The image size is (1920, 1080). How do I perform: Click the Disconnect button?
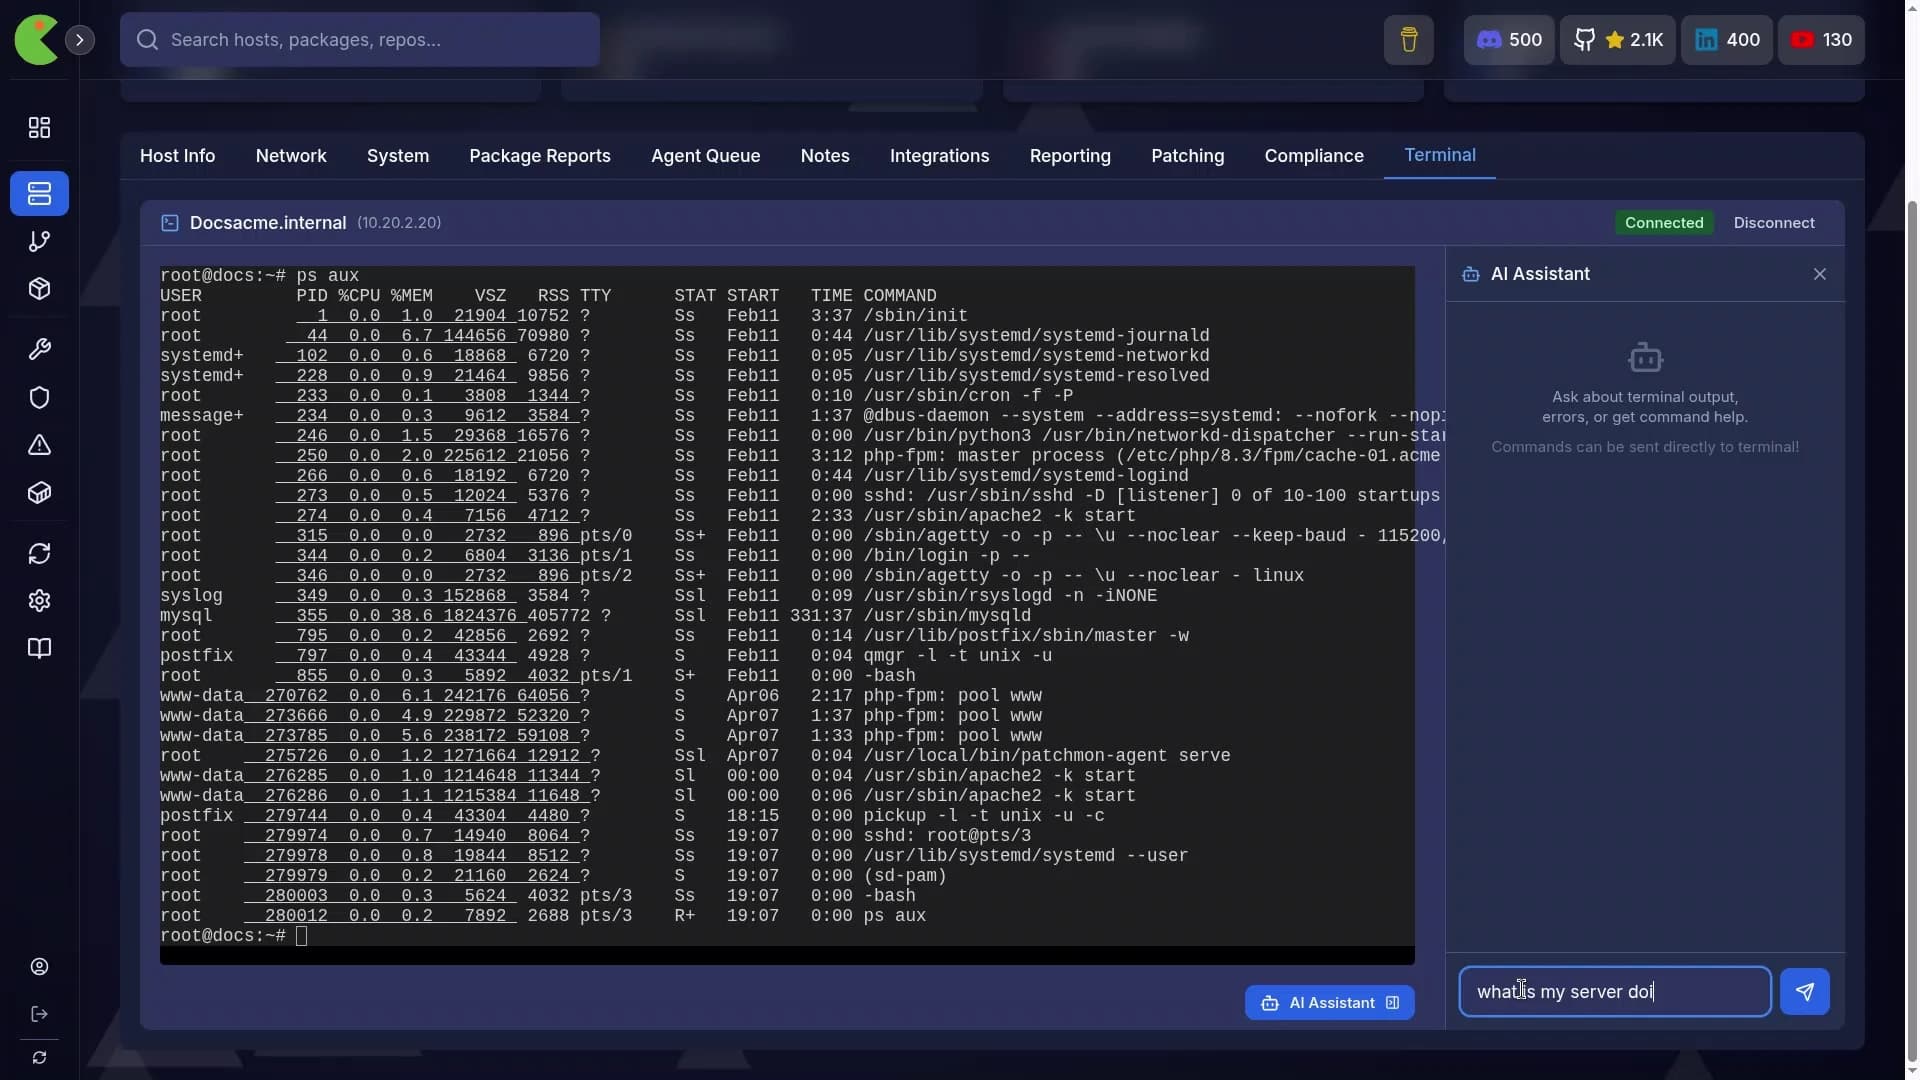[1774, 223]
